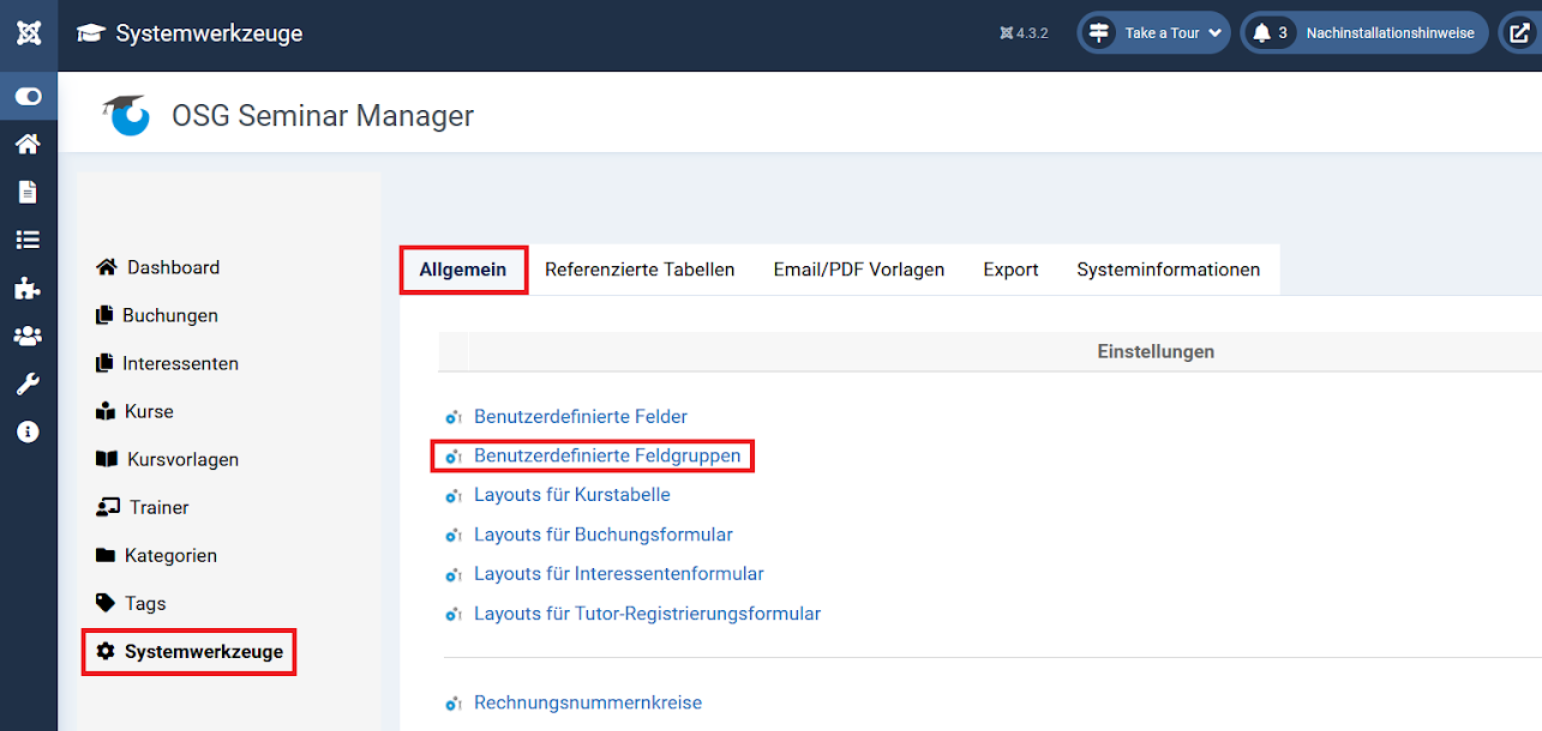
Task: Open the Users group icon in sidebar
Action: (28, 336)
